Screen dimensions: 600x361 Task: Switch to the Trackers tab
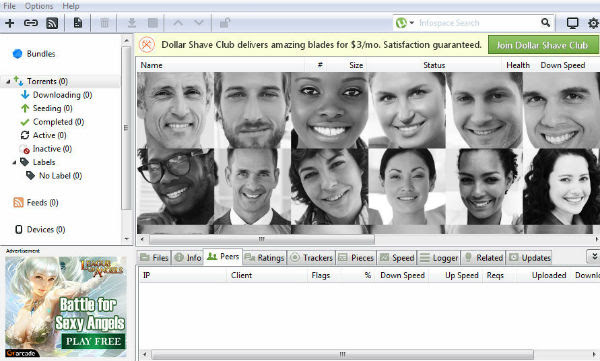click(311, 258)
